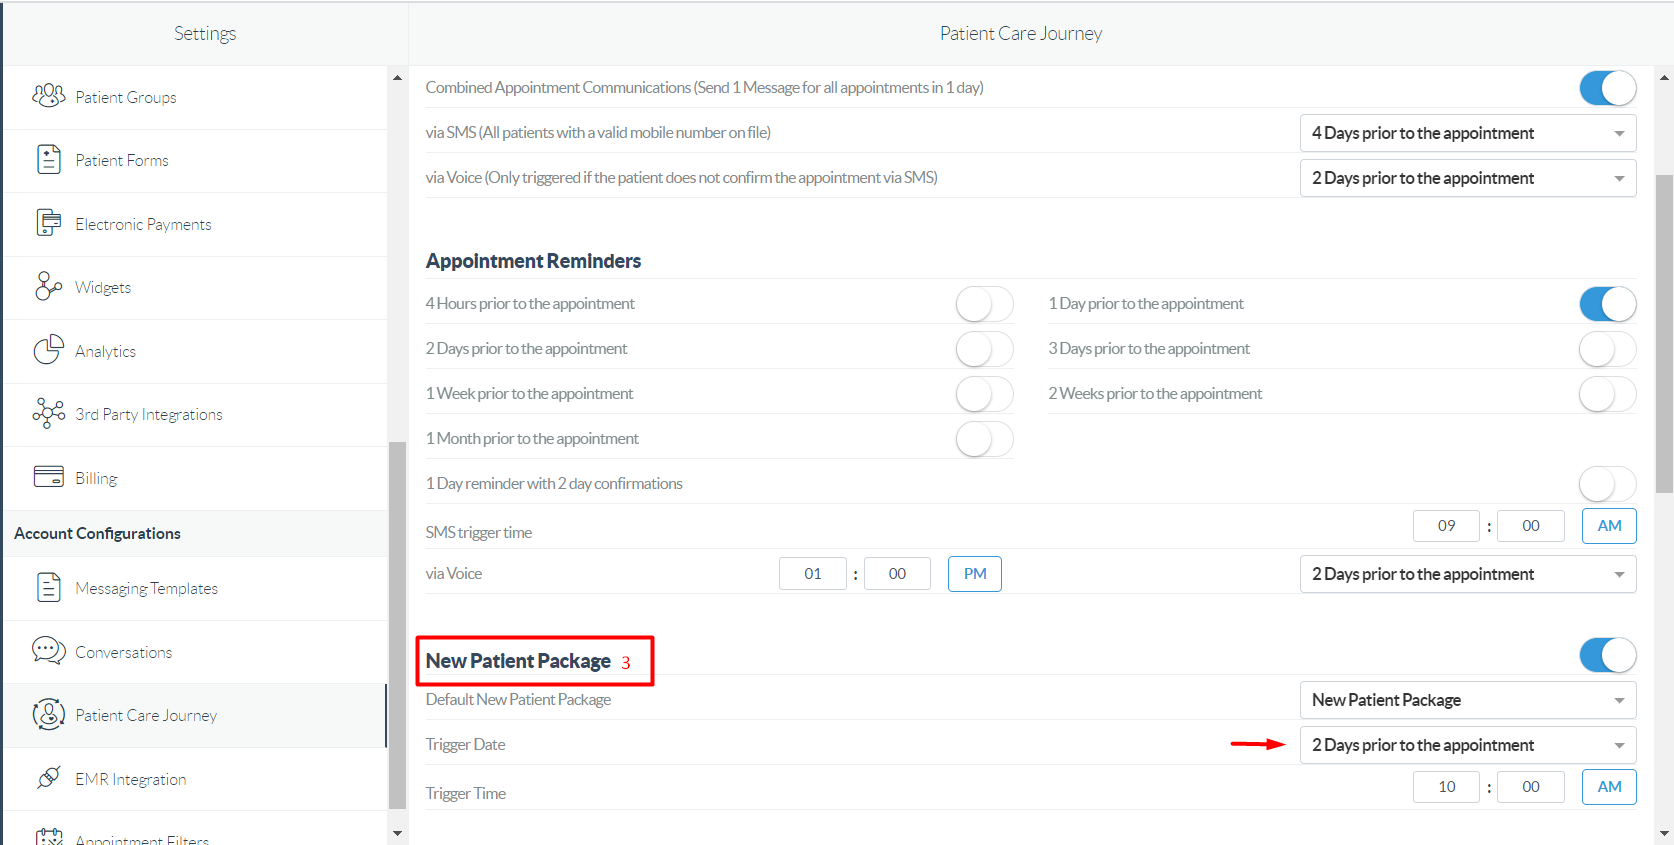Click the Analytics pie chart icon
This screenshot has width=1674, height=845.
[48, 349]
